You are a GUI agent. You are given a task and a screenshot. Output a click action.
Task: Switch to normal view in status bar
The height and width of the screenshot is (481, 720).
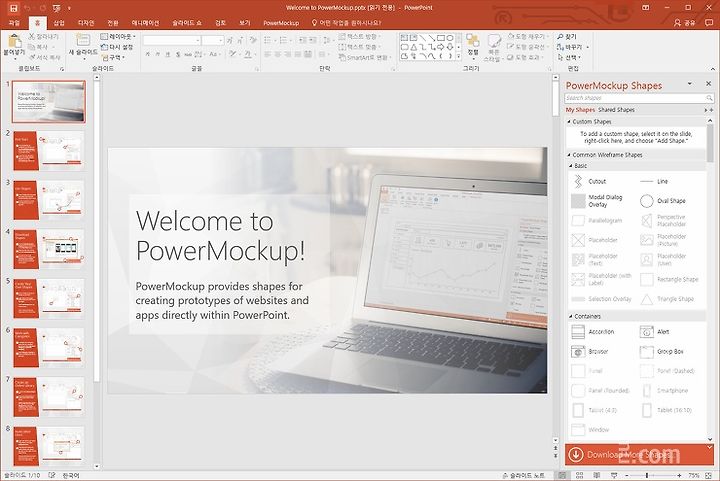tap(562, 475)
